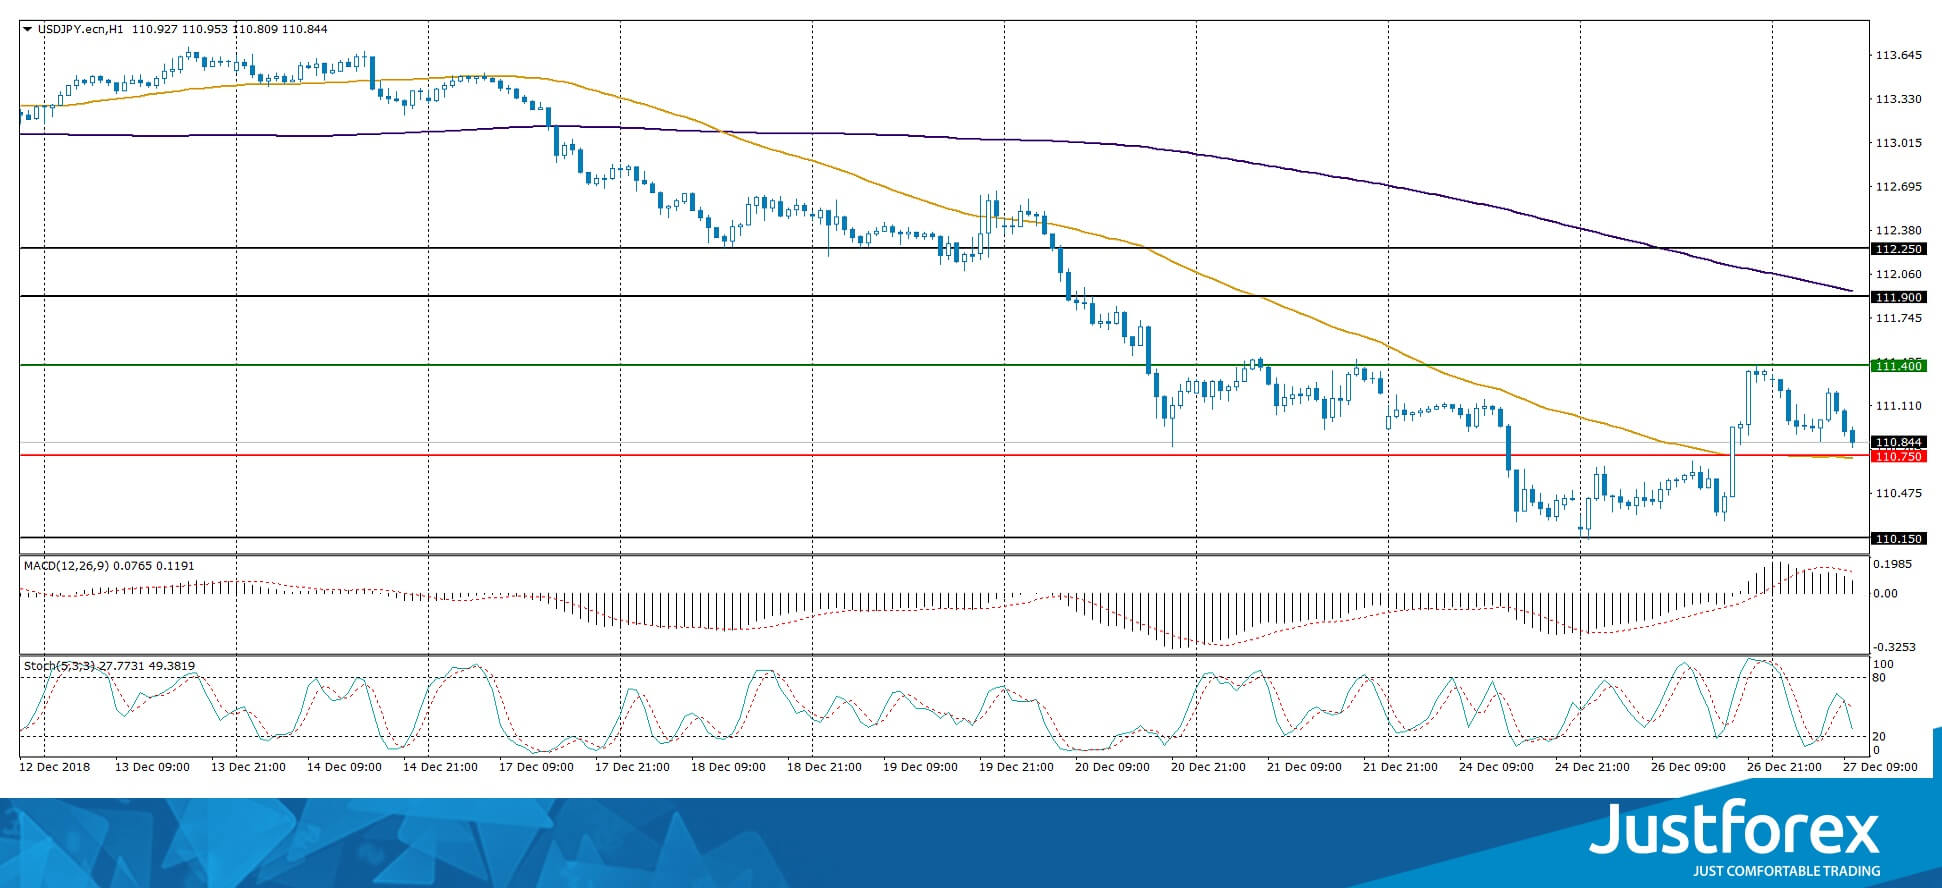Click the 12 Dec 2018 date label
The height and width of the screenshot is (888, 1942).
(x=55, y=767)
